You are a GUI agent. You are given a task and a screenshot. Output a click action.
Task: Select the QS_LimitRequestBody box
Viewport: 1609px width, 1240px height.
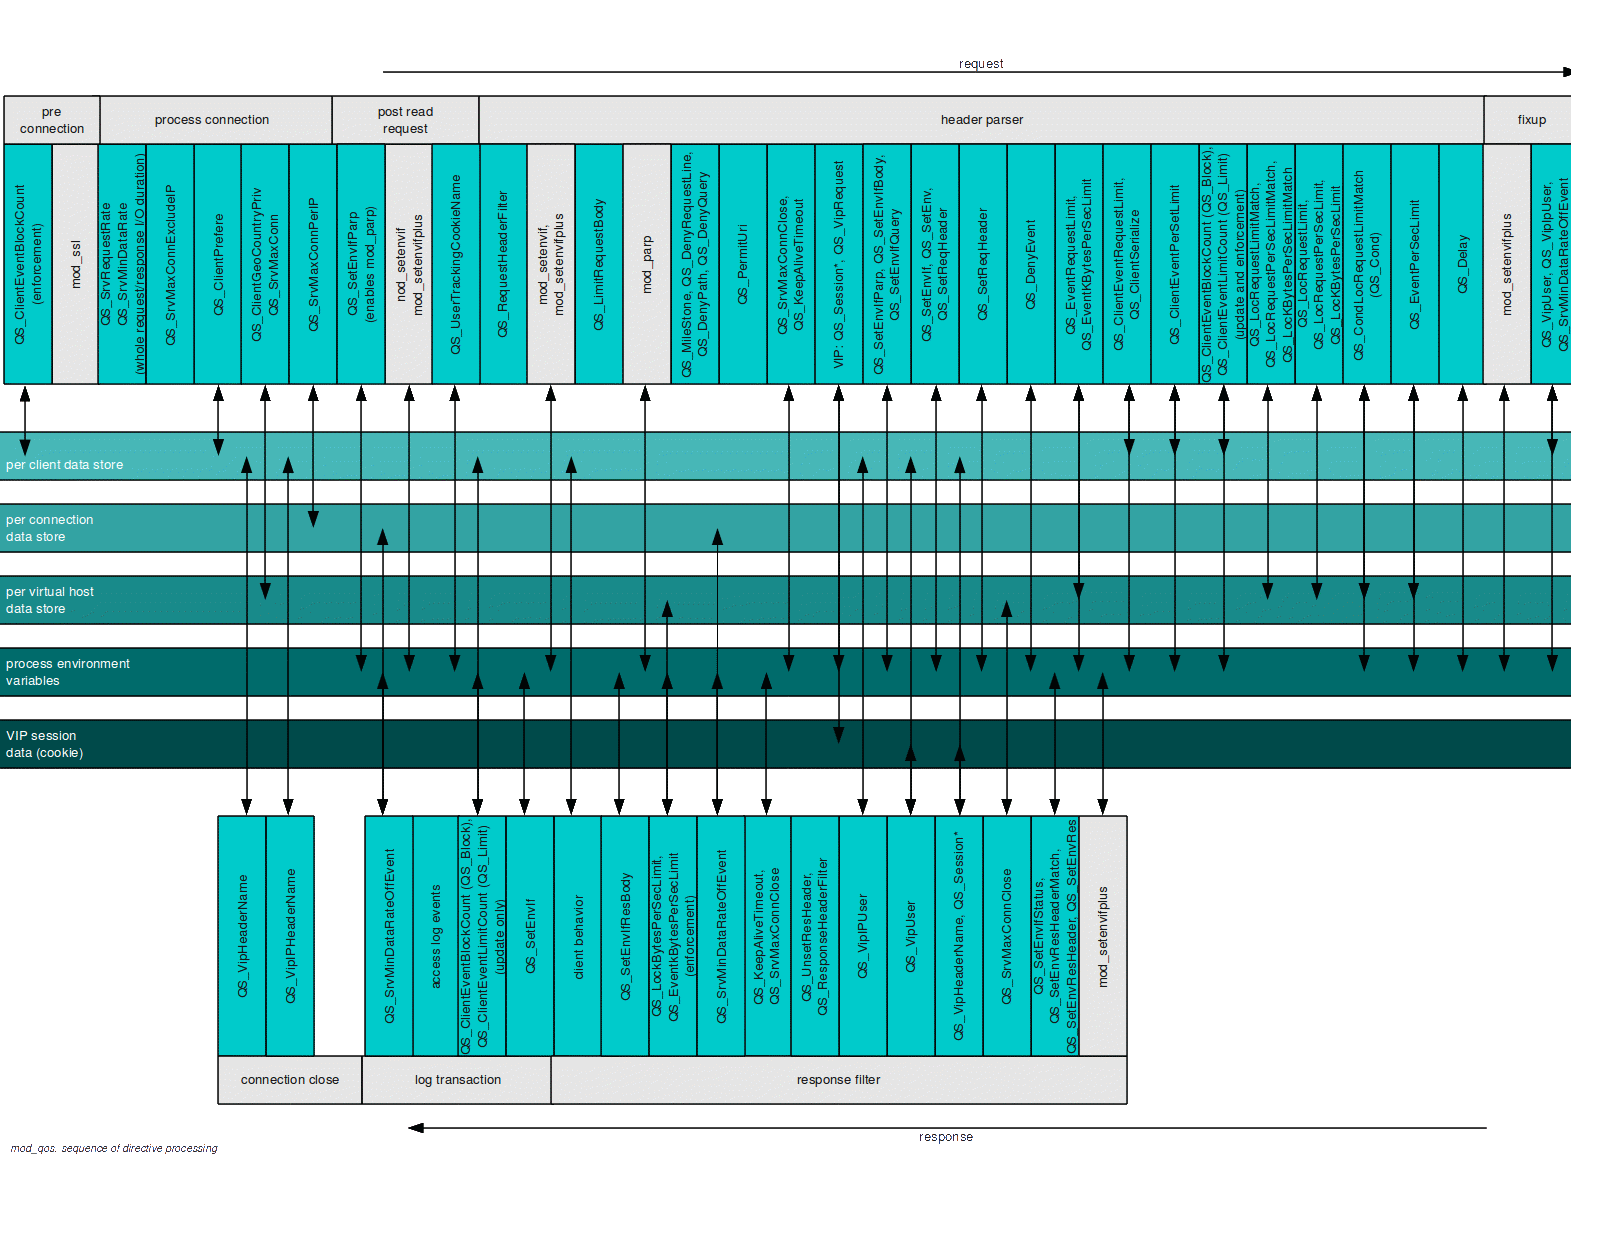(x=599, y=264)
